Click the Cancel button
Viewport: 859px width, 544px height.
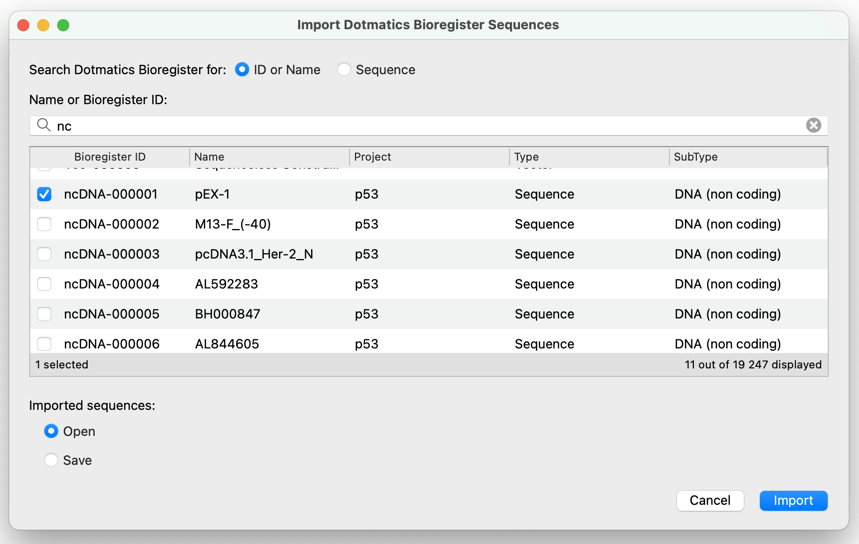(710, 500)
